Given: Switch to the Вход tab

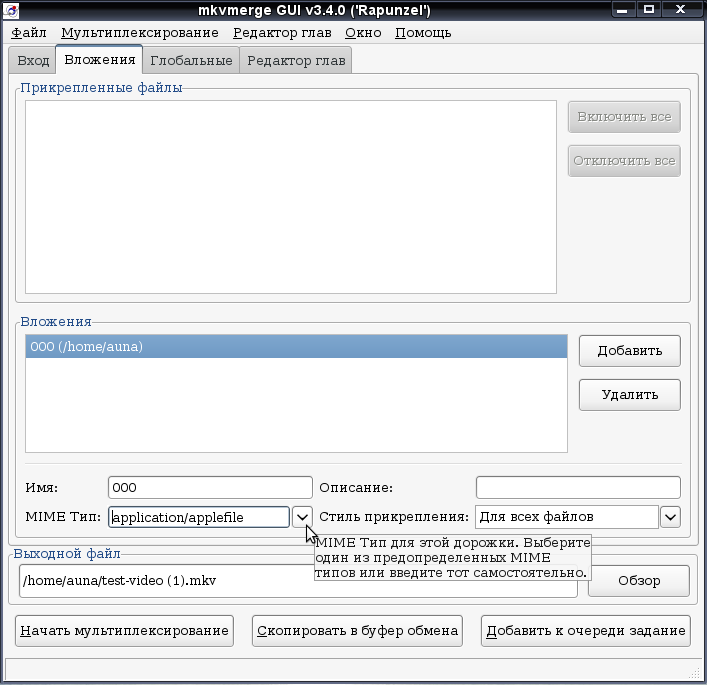Looking at the screenshot, I should pos(32,60).
